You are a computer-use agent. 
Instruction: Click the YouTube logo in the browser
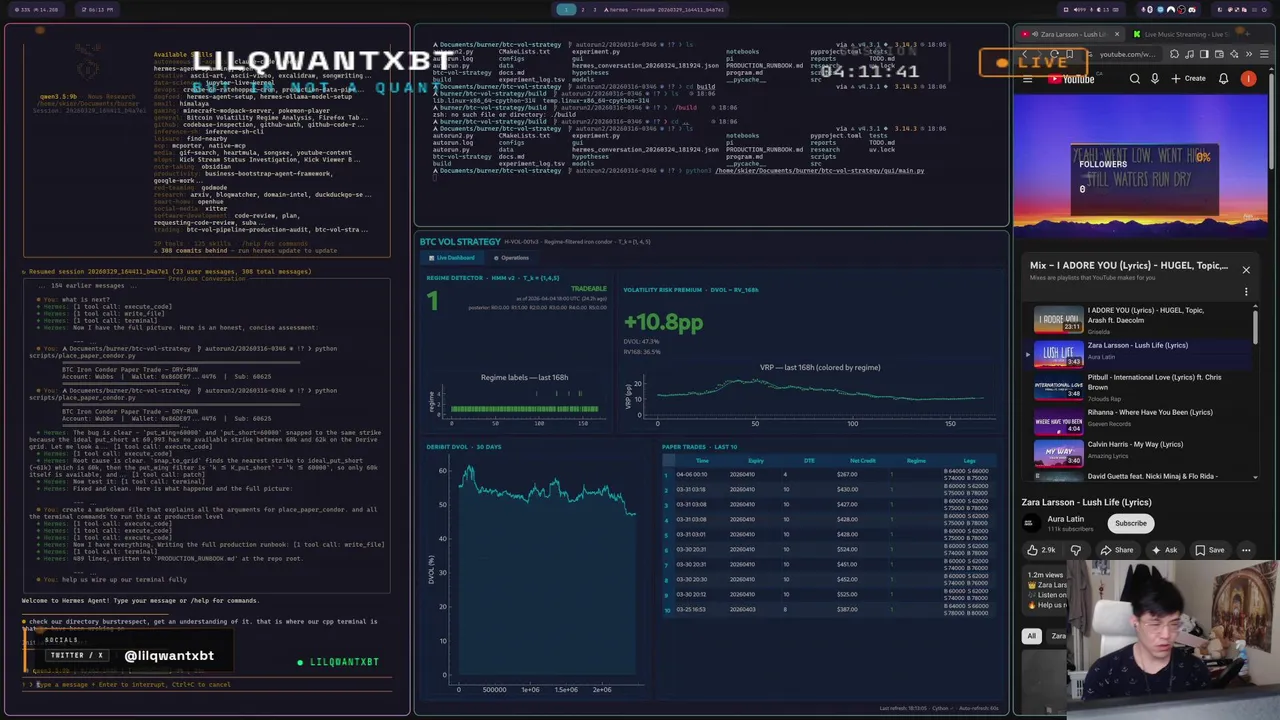pos(1071,79)
